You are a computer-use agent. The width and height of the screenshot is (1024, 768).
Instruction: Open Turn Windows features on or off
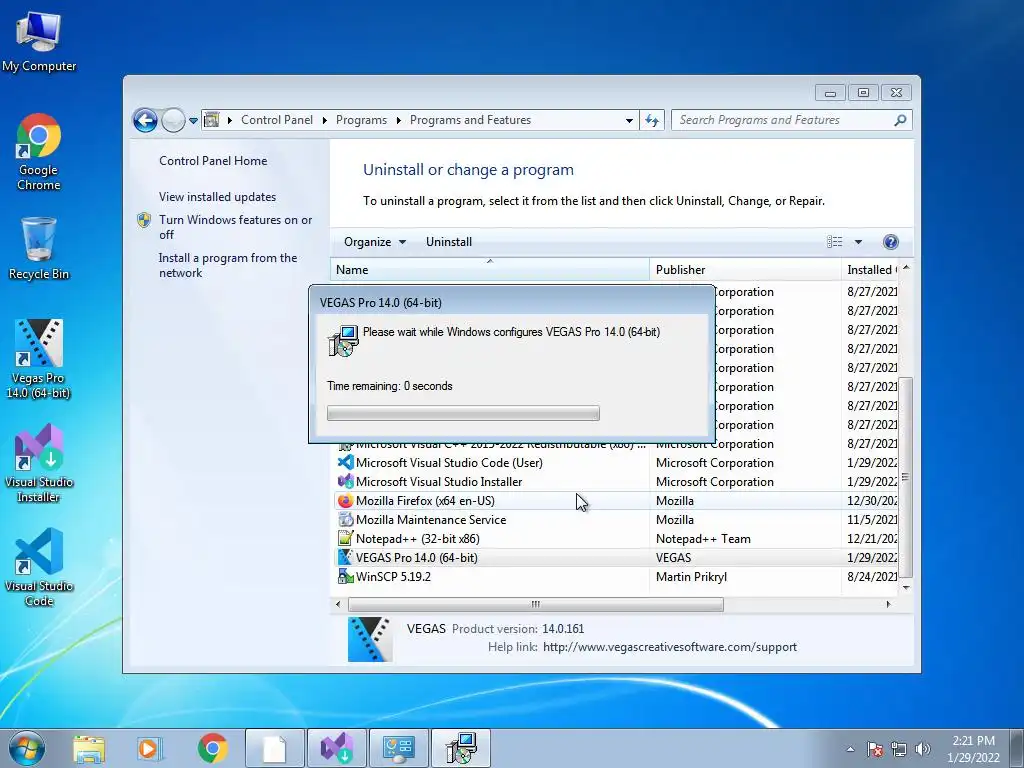click(235, 227)
